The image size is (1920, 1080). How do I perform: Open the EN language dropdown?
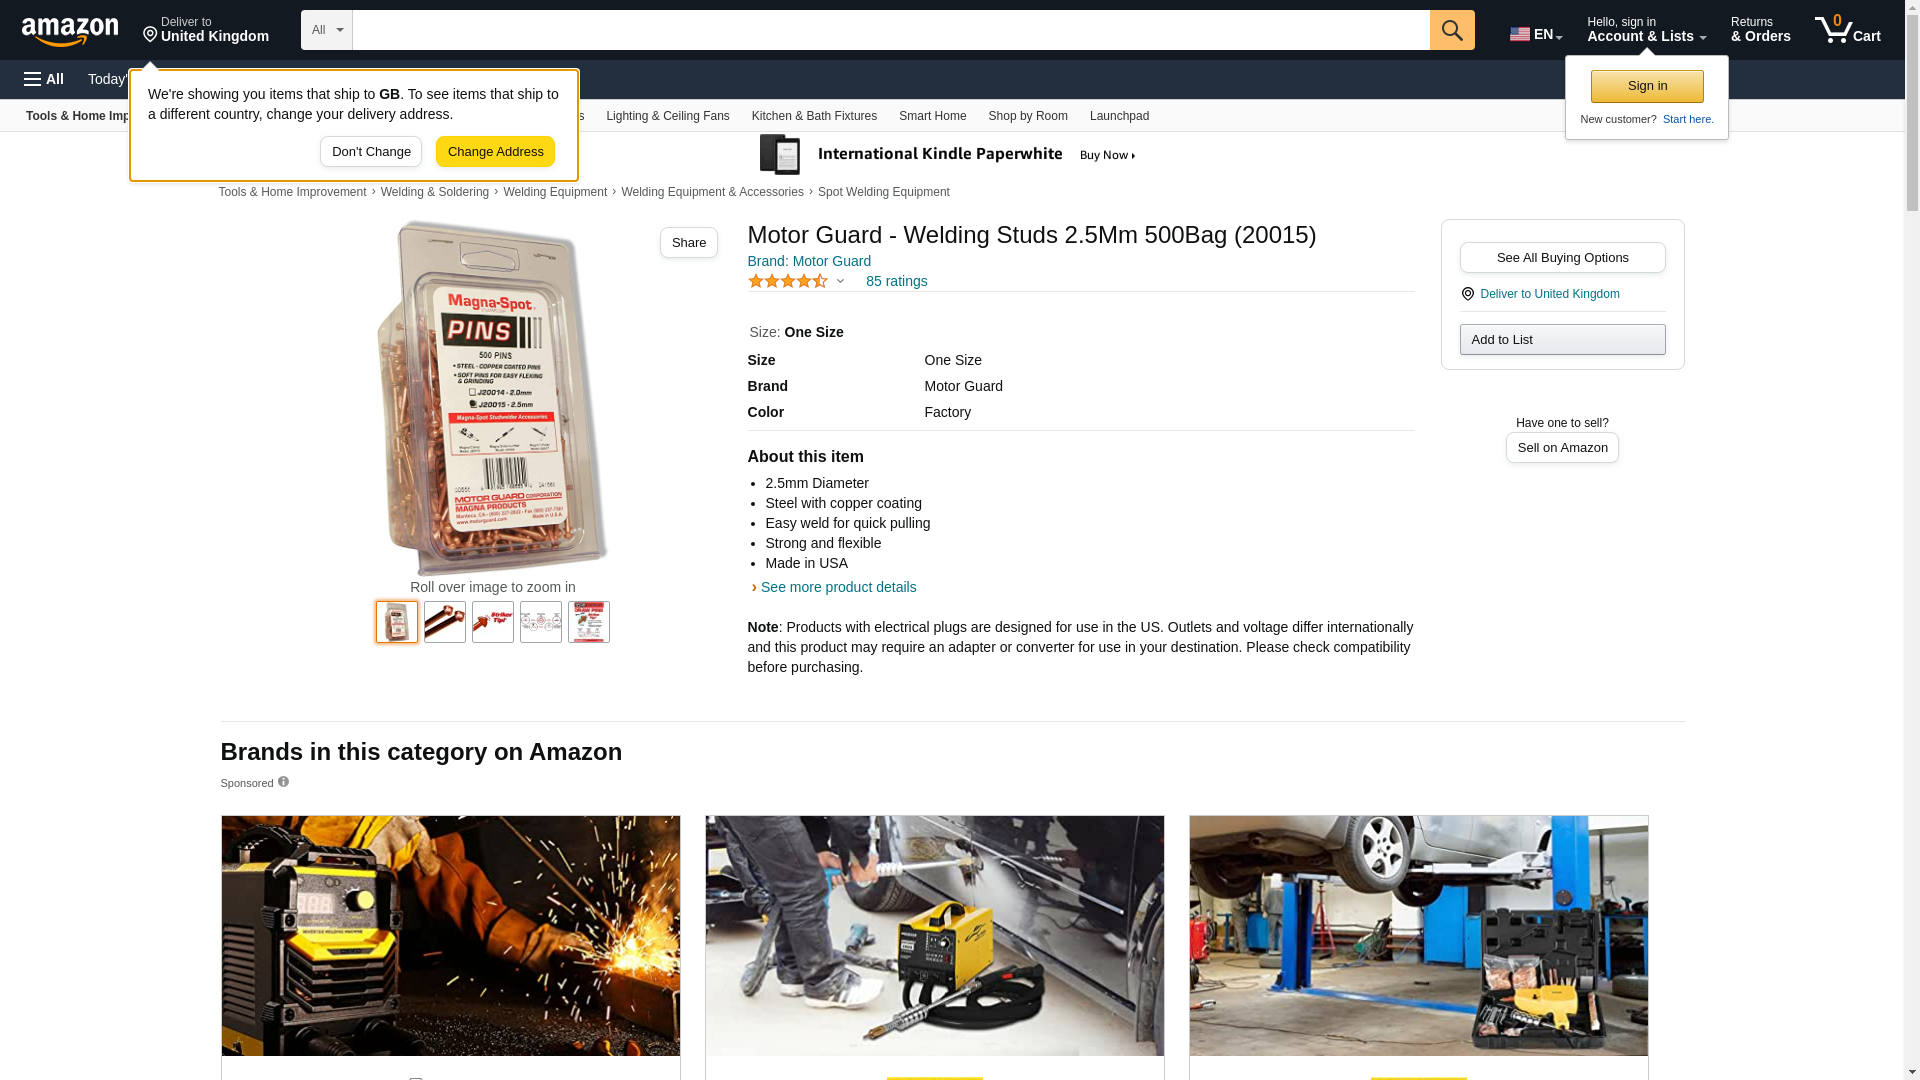point(1536,33)
